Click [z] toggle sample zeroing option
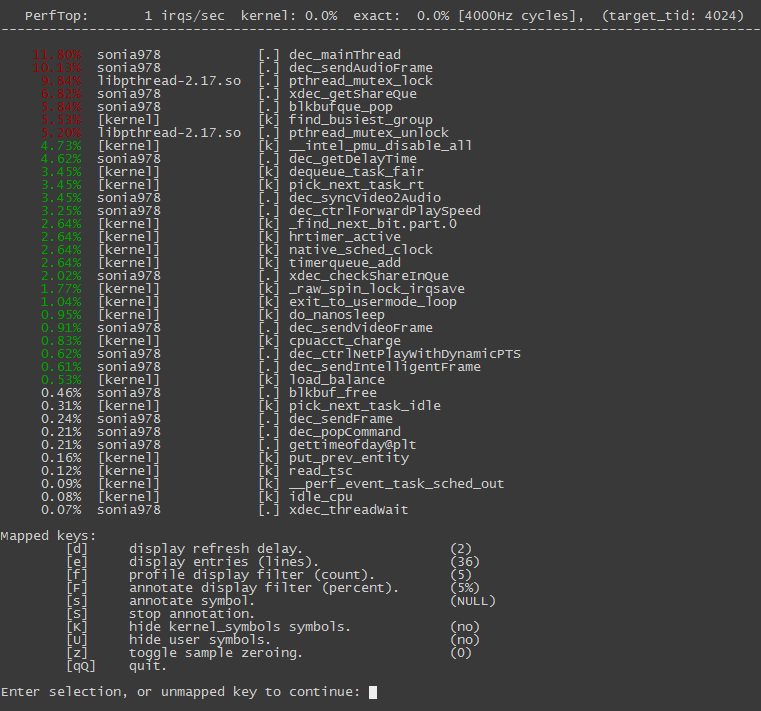Image resolution: width=761 pixels, height=711 pixels. click(x=77, y=653)
